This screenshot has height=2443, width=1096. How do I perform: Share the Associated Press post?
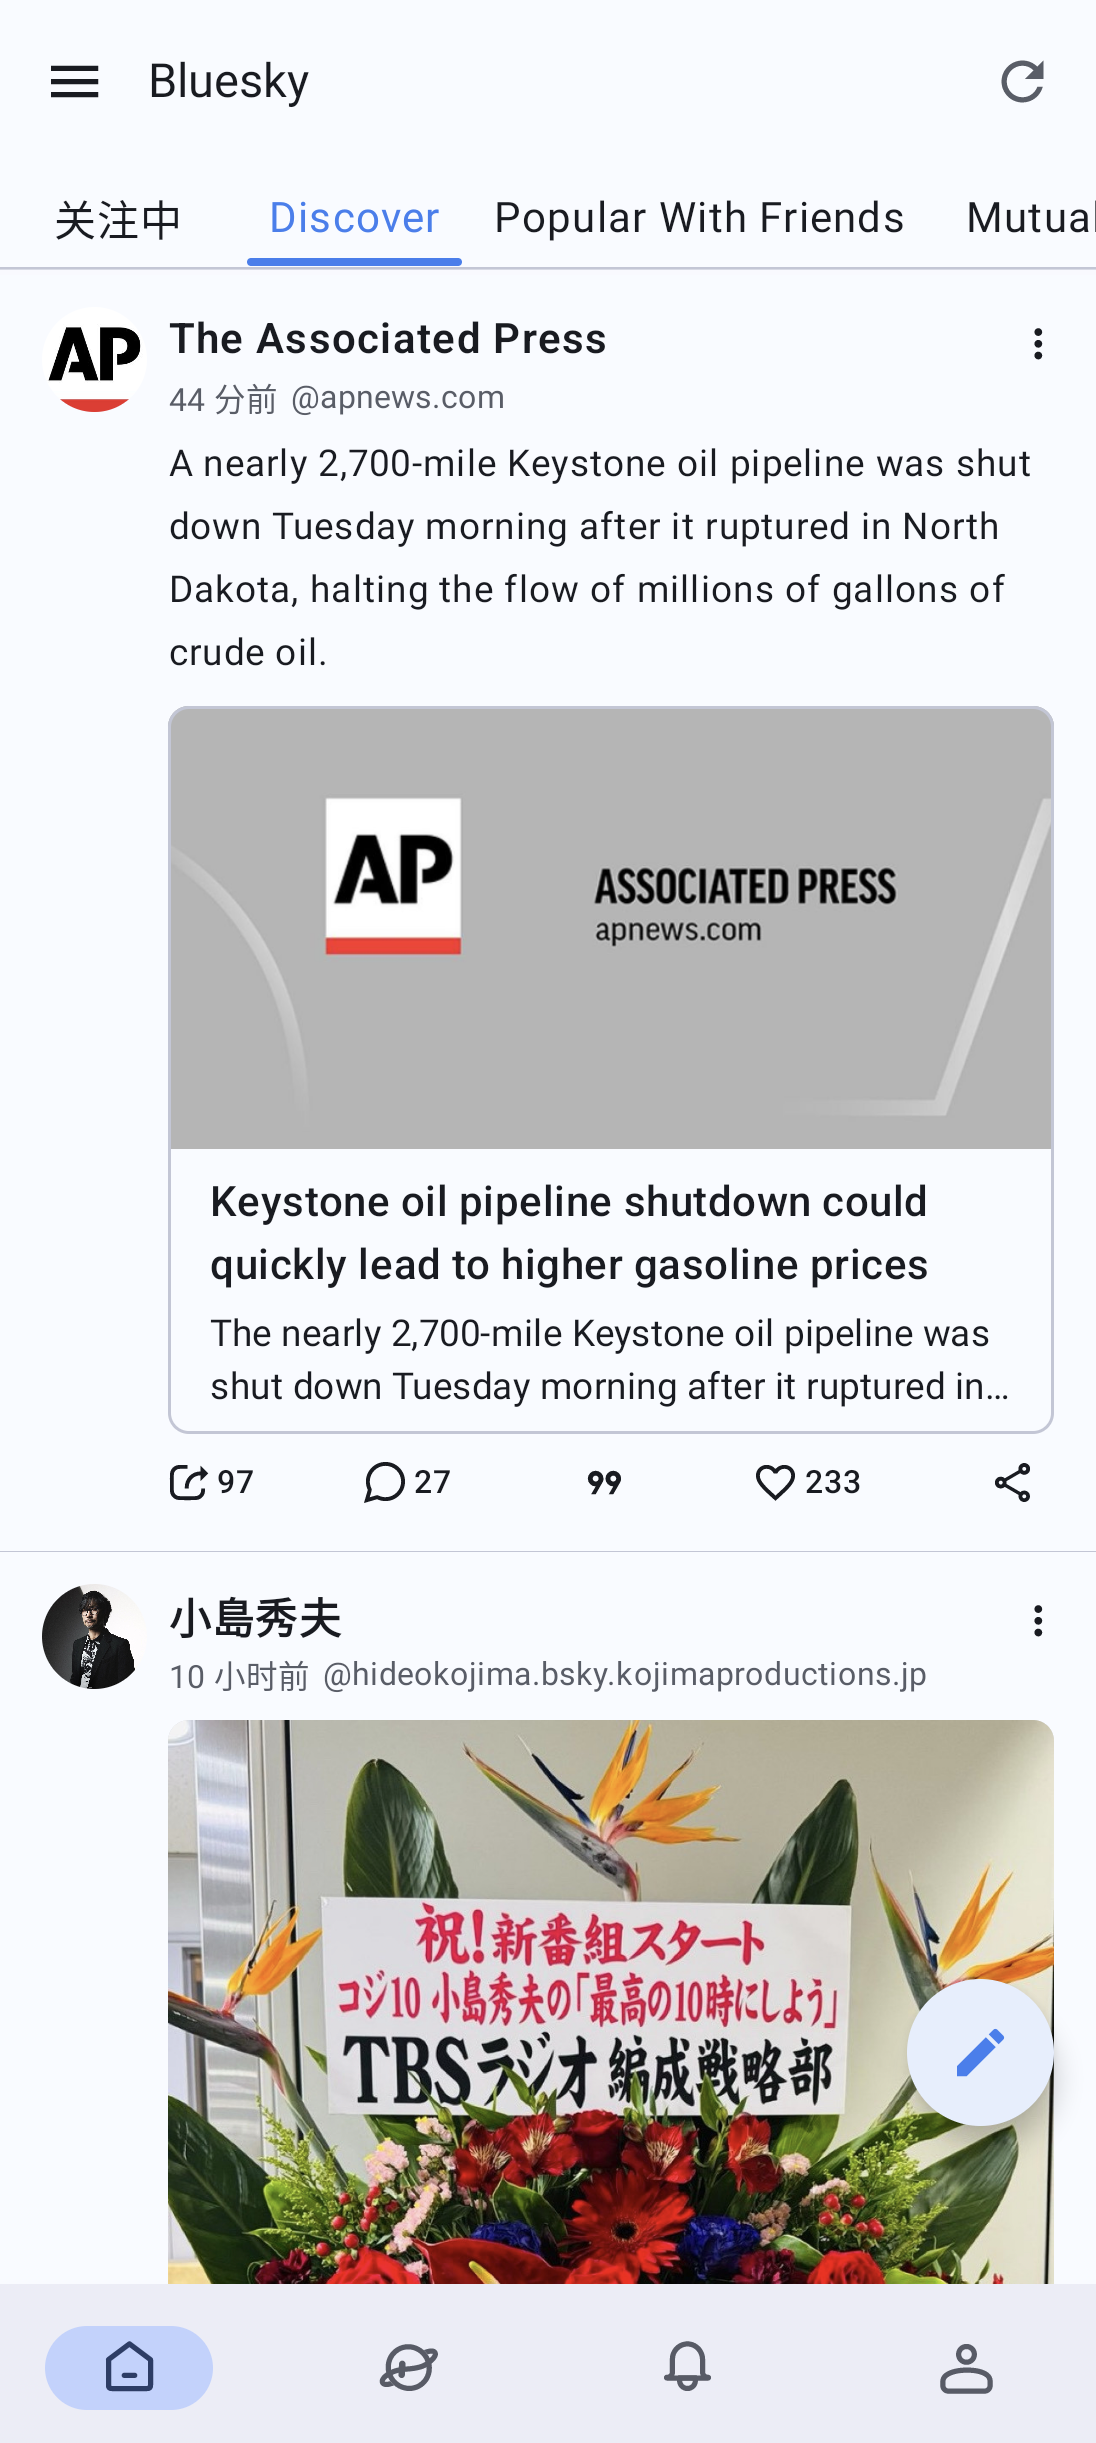[1012, 1482]
